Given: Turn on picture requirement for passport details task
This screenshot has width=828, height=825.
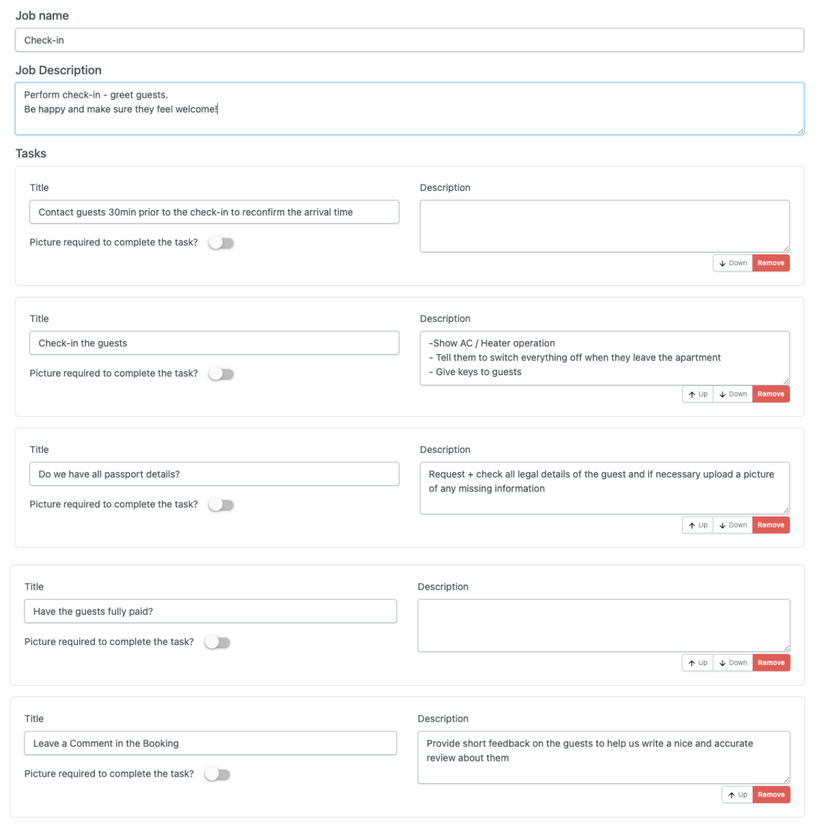Looking at the screenshot, I should (221, 505).
